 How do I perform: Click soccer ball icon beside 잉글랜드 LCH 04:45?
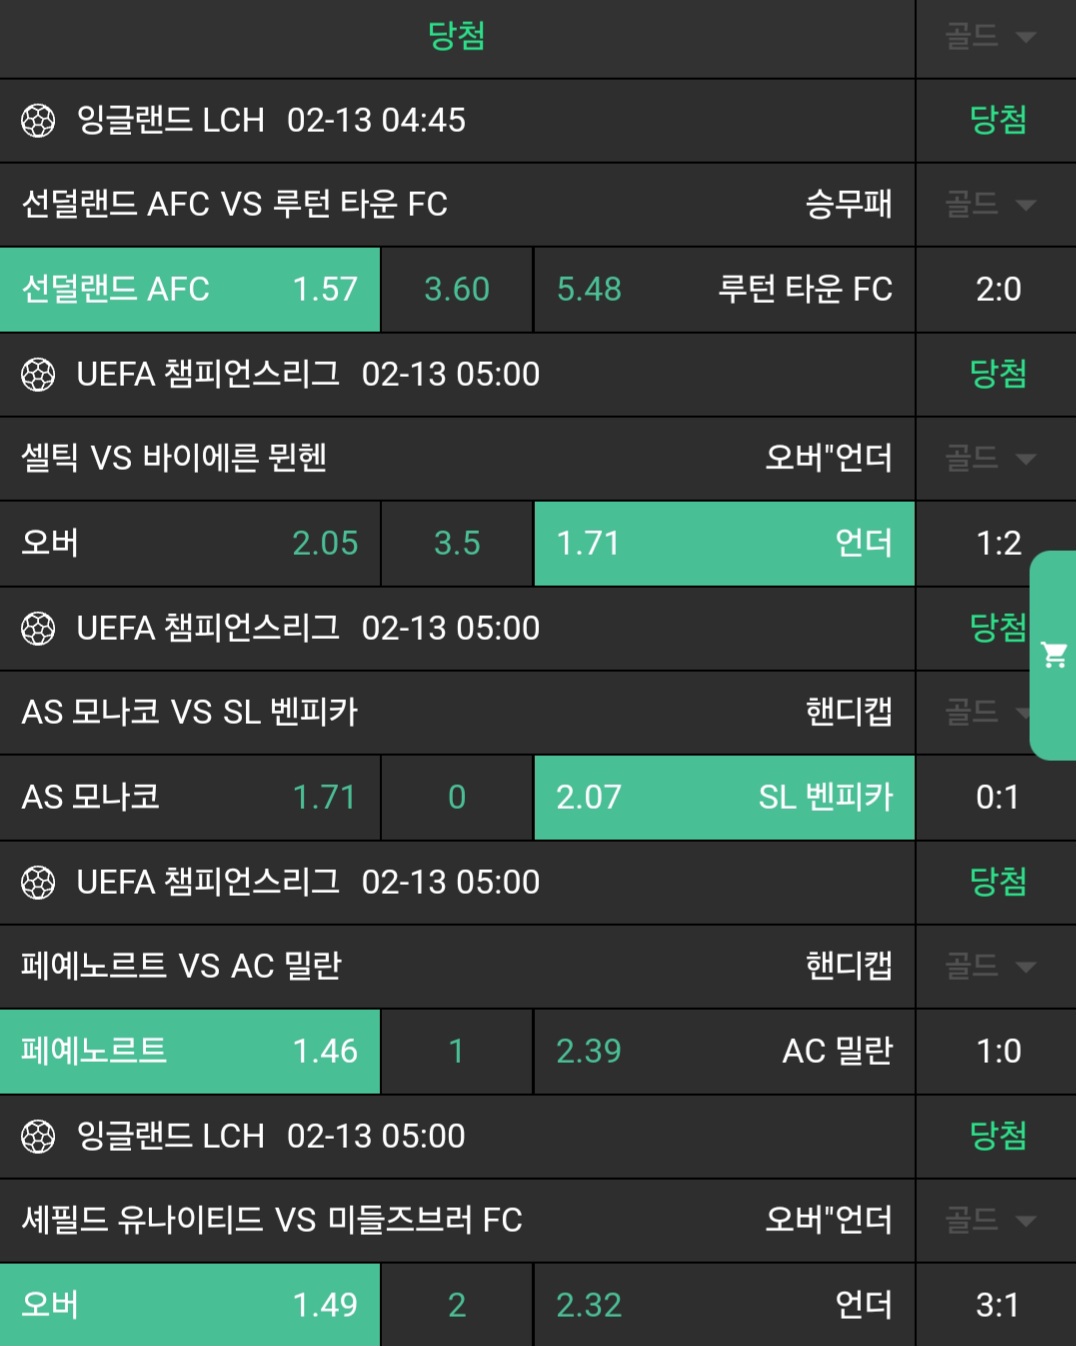pos(38,121)
